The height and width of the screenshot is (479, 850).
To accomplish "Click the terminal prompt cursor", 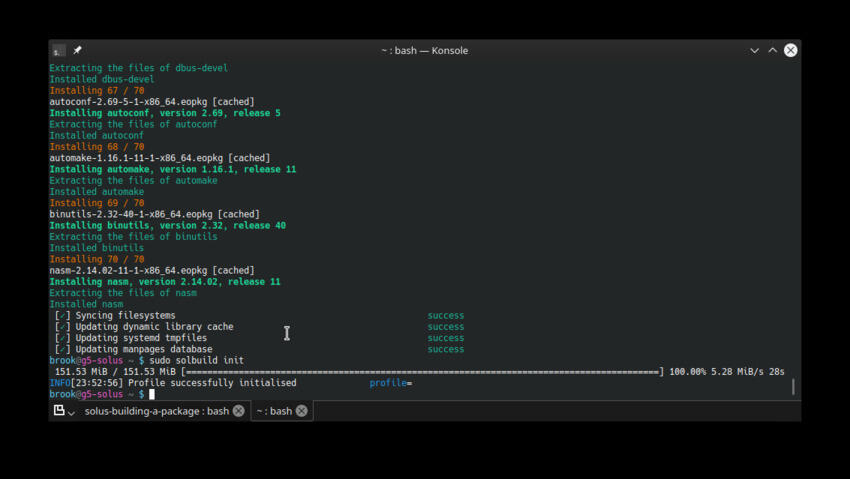I will (152, 394).
